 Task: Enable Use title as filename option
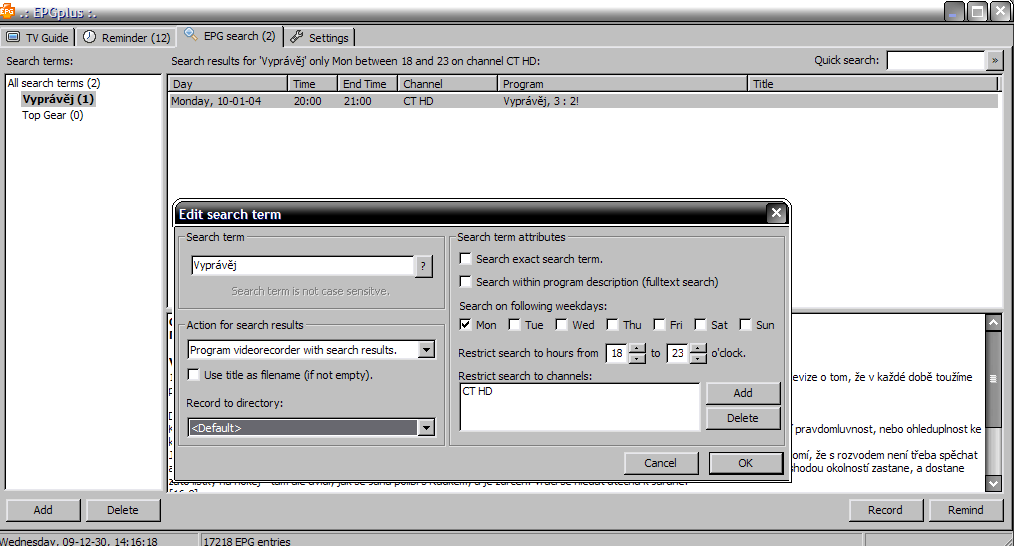194,375
